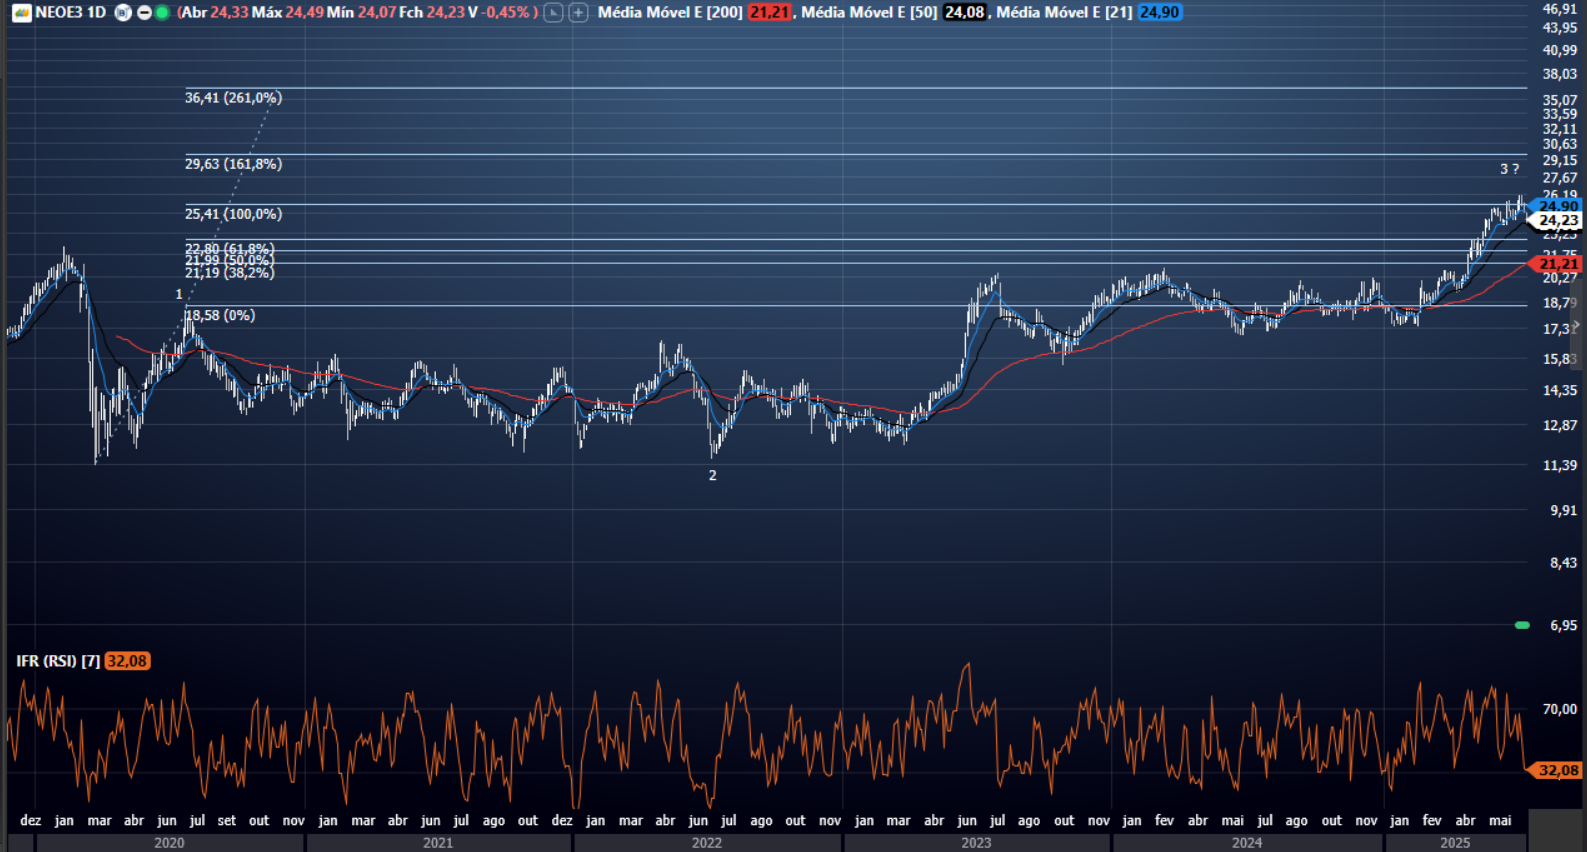
Task: Click the '3 ?' wave annotation
Action: [1509, 169]
